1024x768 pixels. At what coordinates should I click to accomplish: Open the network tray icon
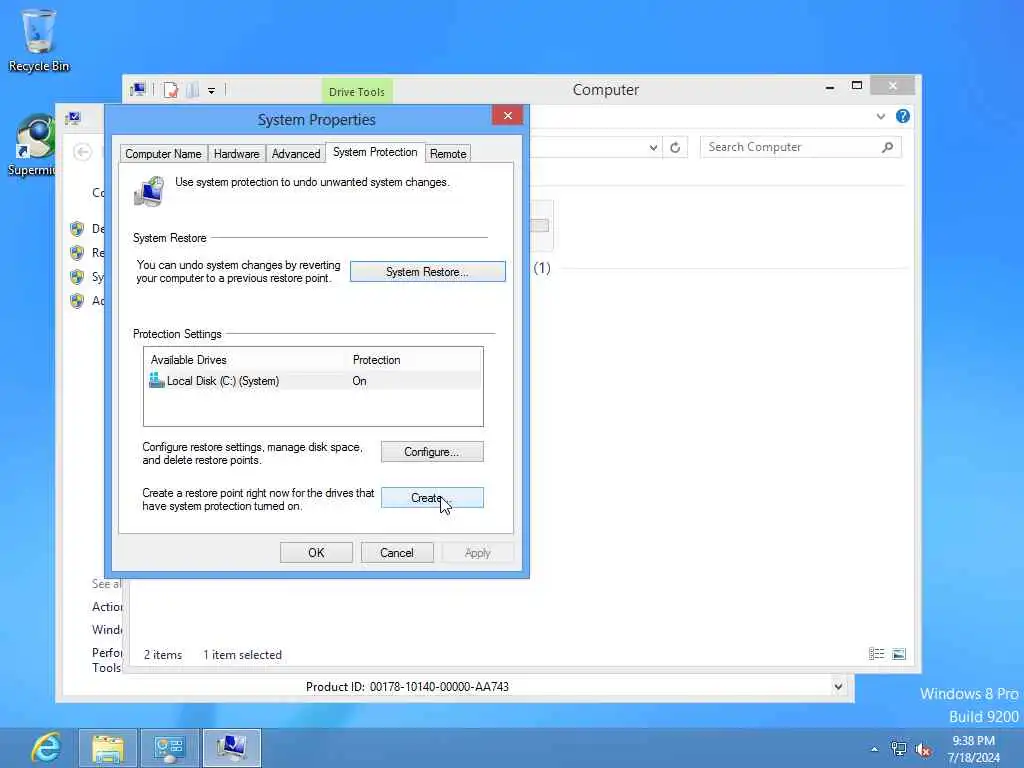(899, 749)
